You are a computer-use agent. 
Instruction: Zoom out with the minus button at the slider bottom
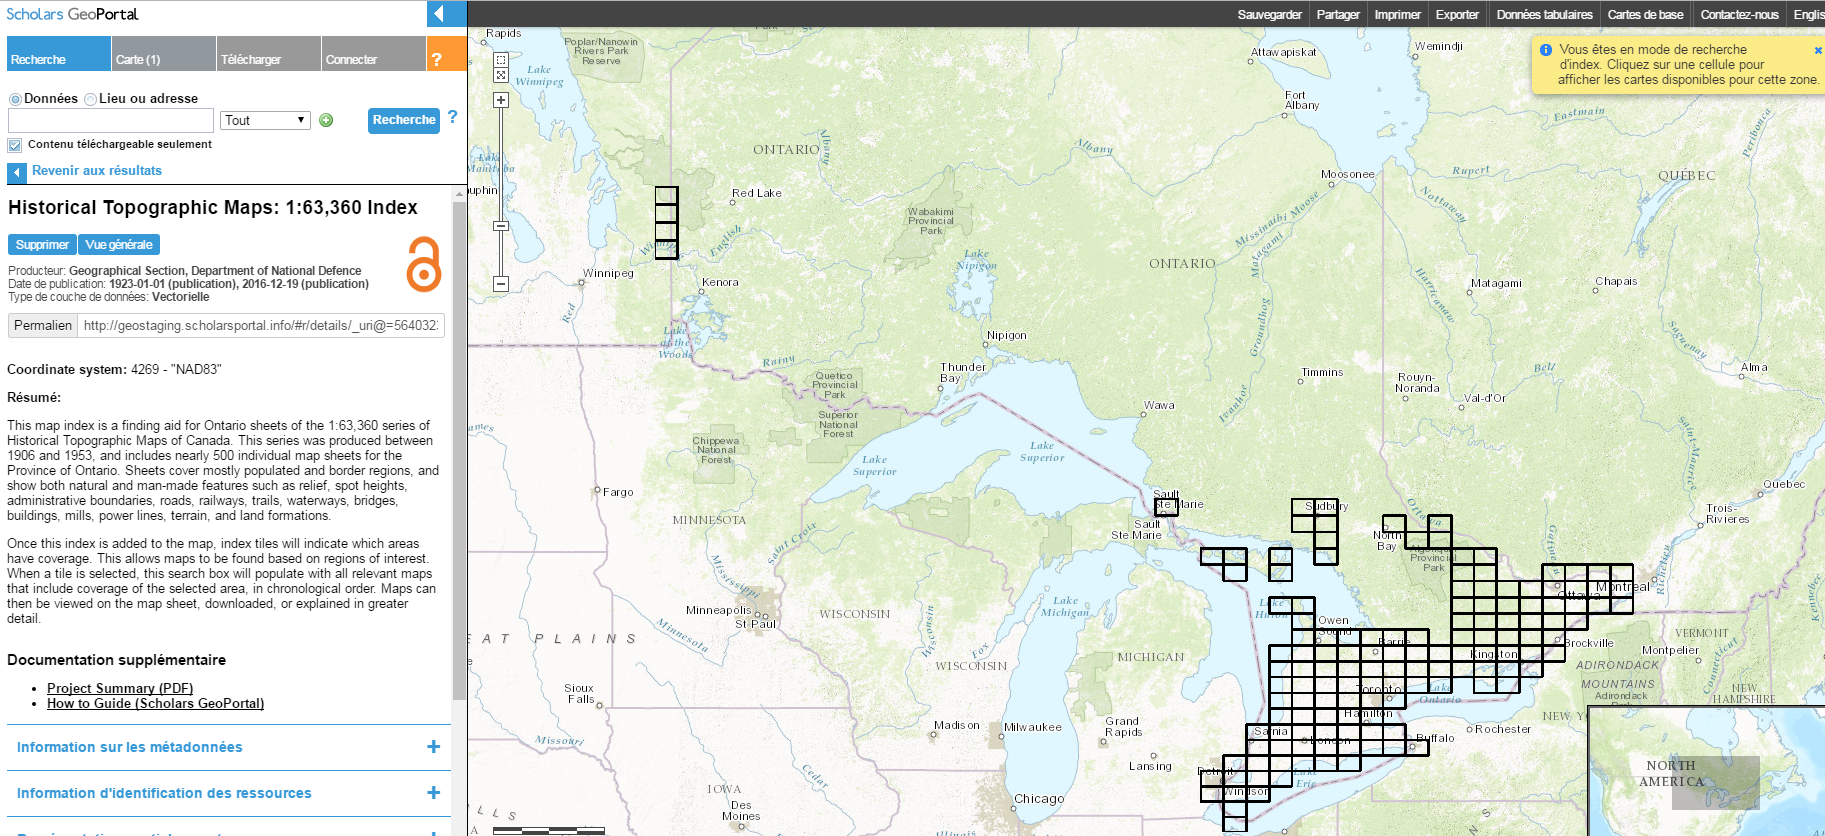point(501,284)
